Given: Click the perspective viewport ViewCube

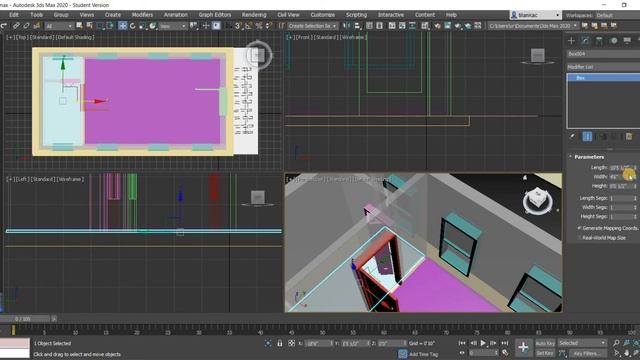Looking at the screenshot, I should 538,199.
